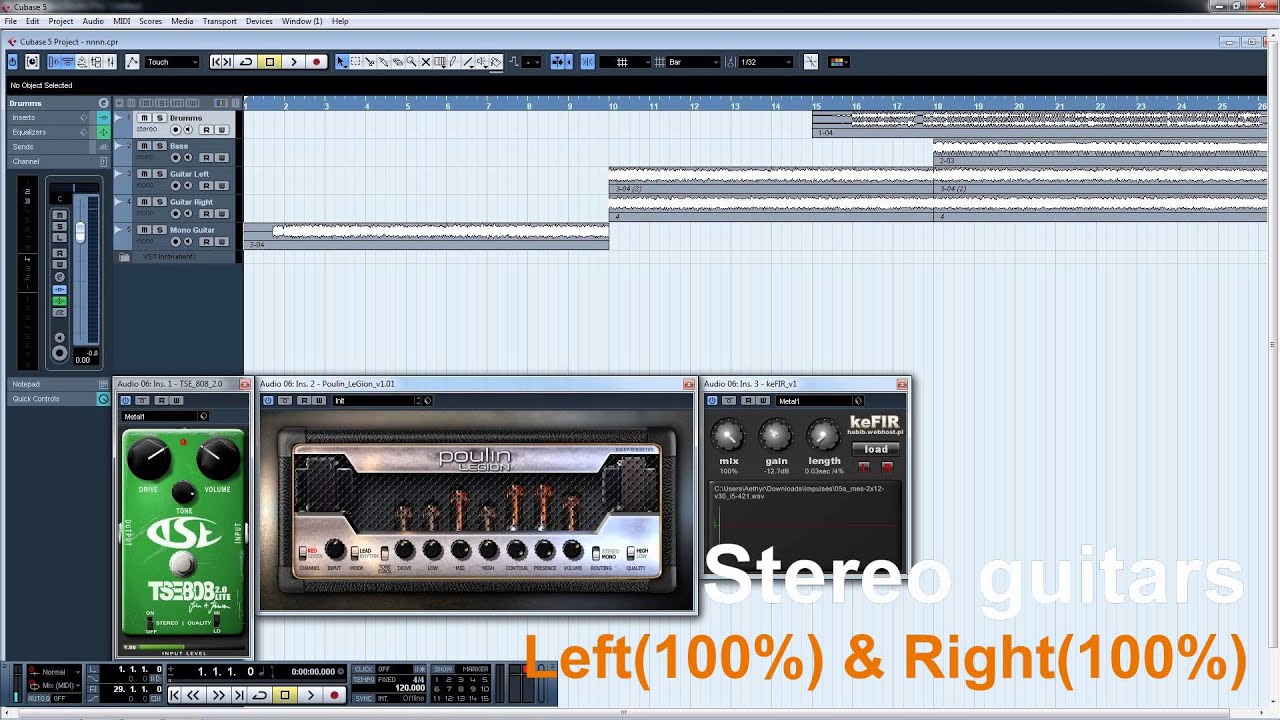Select the Erase tool
Viewport: 1280px width, 720px height.
coord(397,62)
